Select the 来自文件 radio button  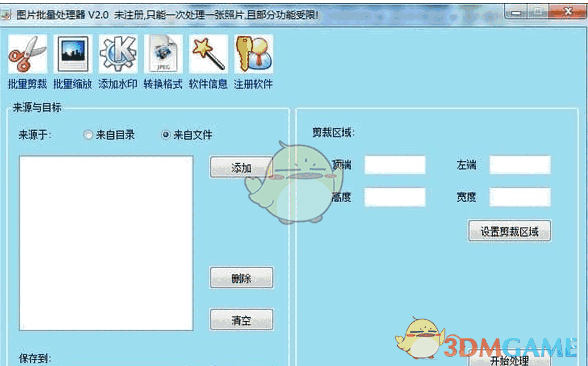165,135
